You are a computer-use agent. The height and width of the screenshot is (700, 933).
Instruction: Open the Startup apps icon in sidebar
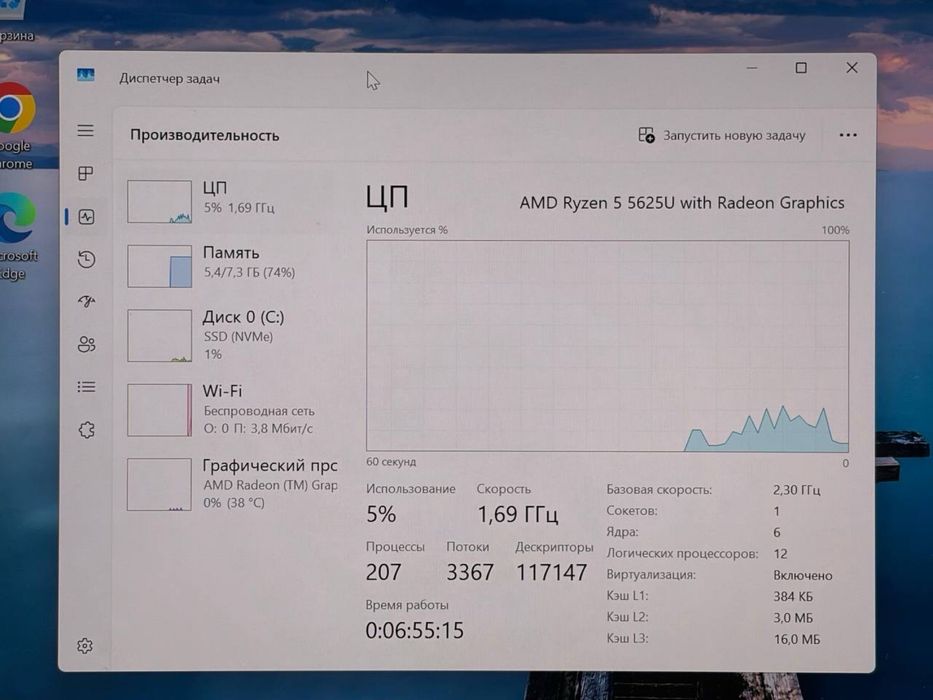point(86,302)
